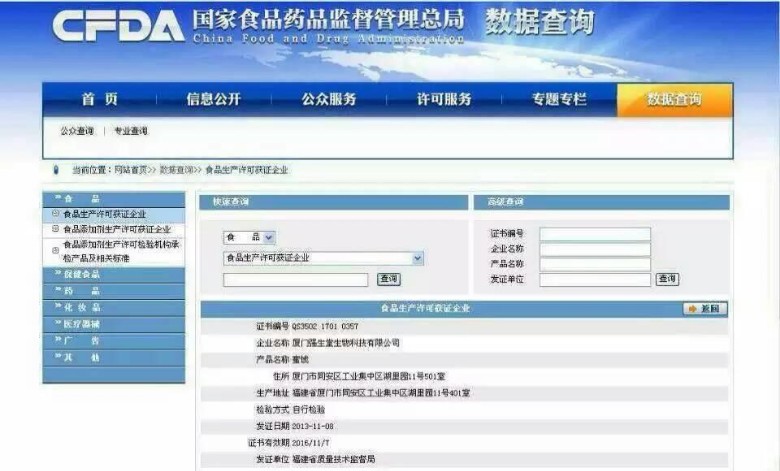
Task: Click the 高级查询 panel header
Action: 601,202
